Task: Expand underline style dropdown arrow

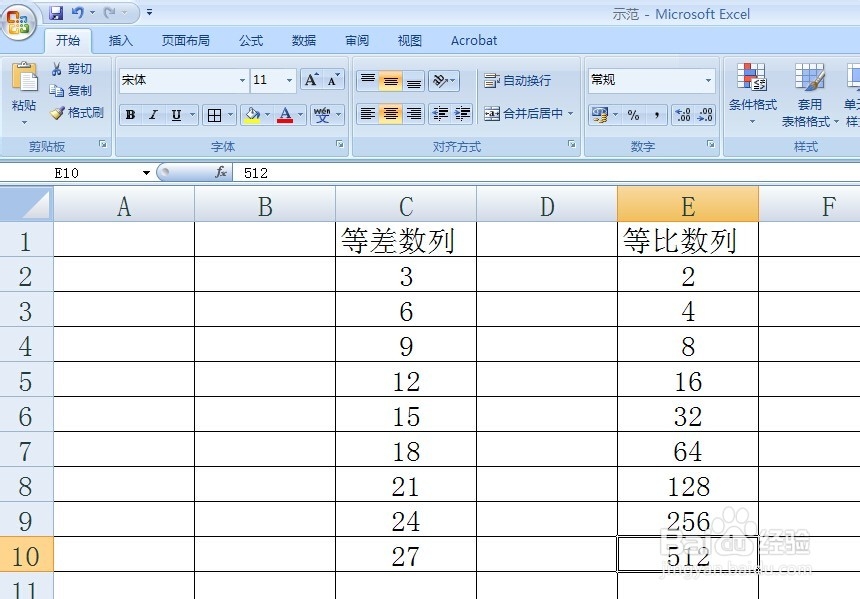Action: [x=193, y=115]
